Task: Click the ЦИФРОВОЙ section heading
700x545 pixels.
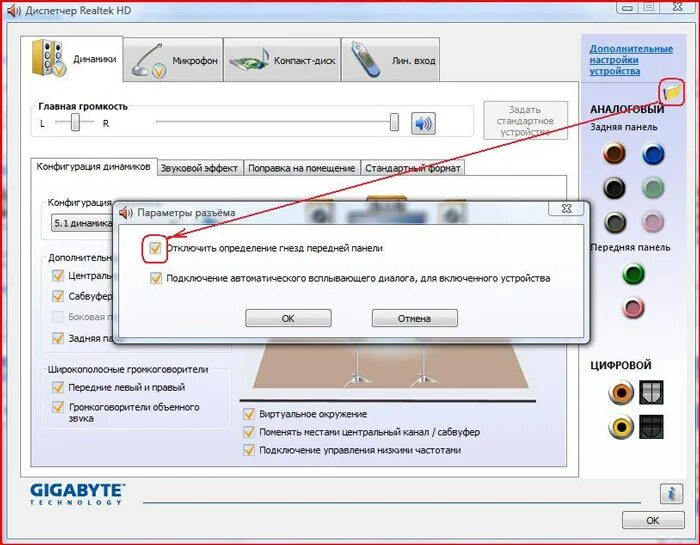Action: coord(621,365)
